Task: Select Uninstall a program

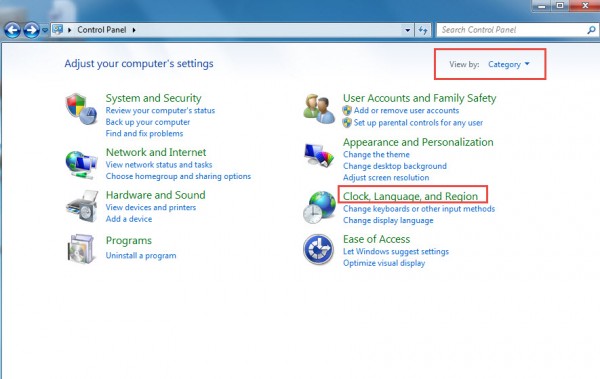Action: tap(141, 256)
